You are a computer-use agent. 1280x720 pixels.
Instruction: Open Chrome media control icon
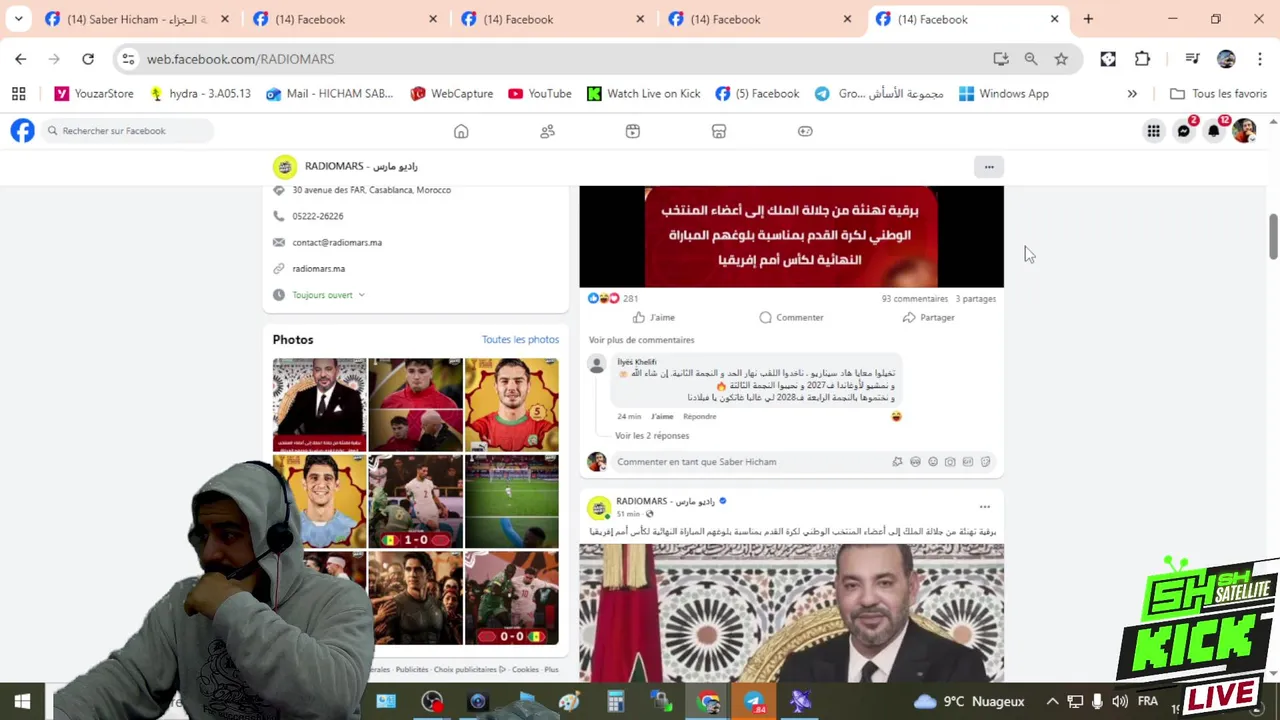[1192, 59]
